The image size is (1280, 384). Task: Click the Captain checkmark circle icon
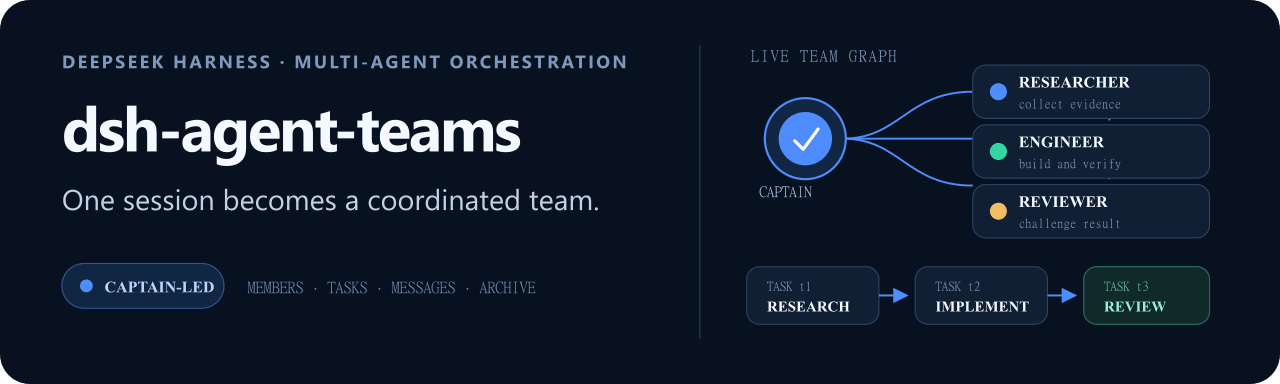[x=806, y=138]
